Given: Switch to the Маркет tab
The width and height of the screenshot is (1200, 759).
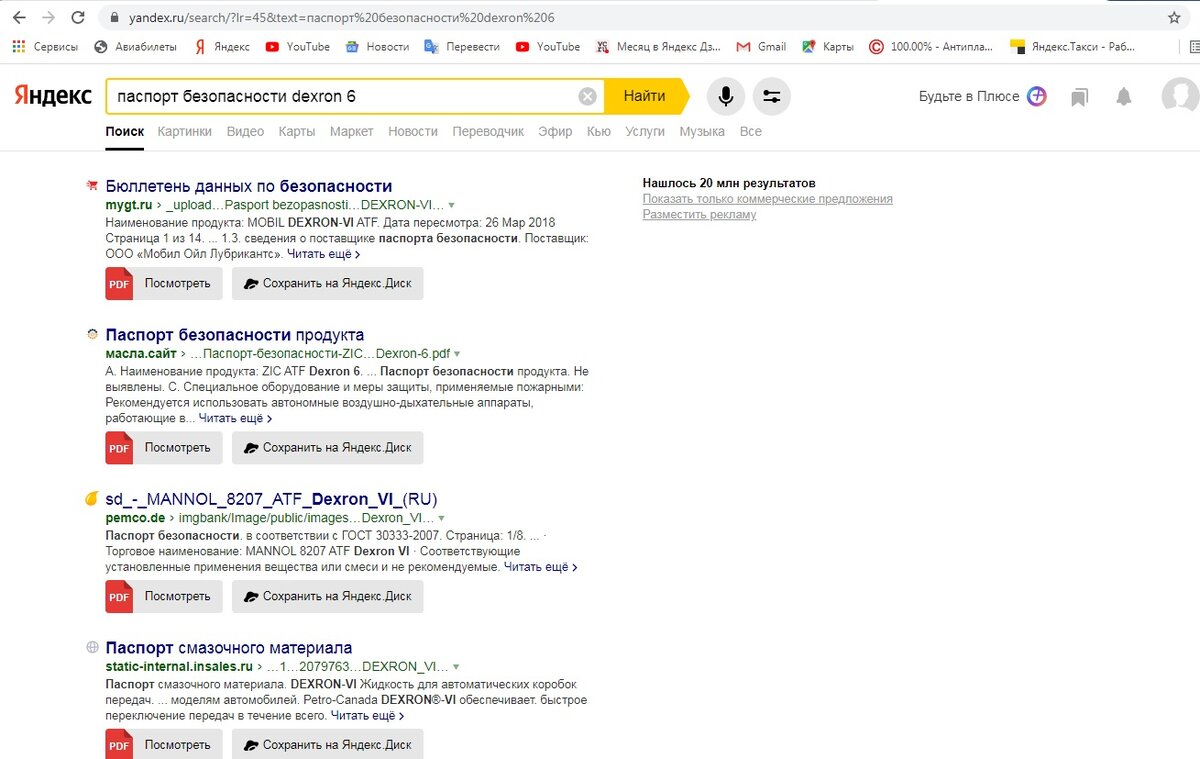Looking at the screenshot, I should pyautogui.click(x=351, y=132).
